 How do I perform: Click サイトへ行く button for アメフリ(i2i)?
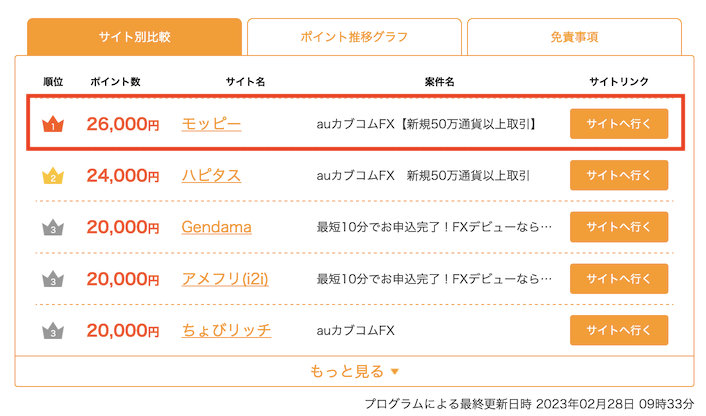(x=619, y=279)
